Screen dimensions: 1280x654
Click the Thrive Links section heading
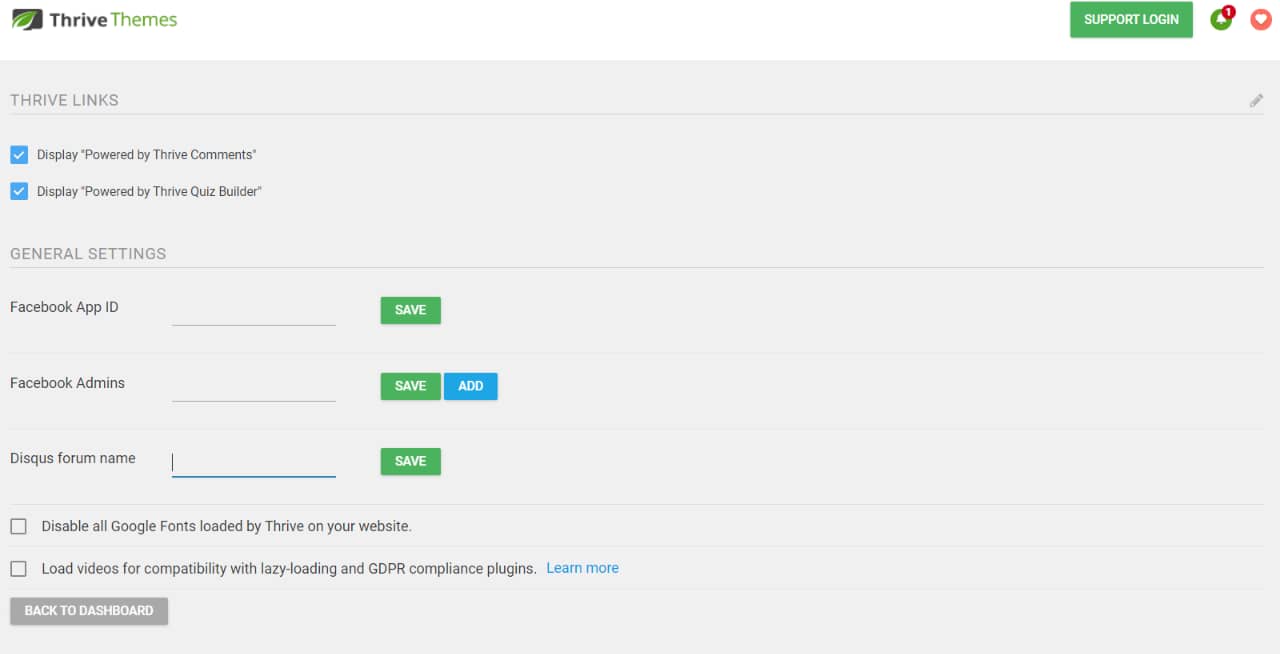click(x=64, y=100)
